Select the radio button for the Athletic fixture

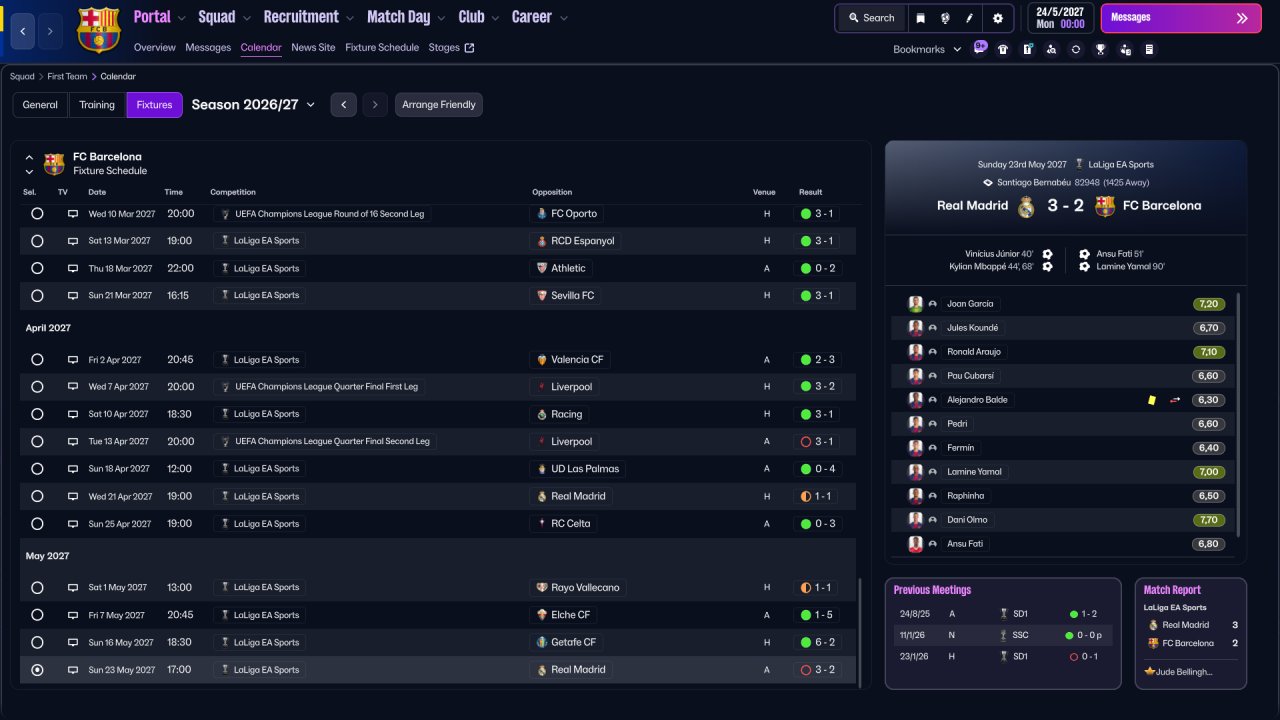coord(37,268)
